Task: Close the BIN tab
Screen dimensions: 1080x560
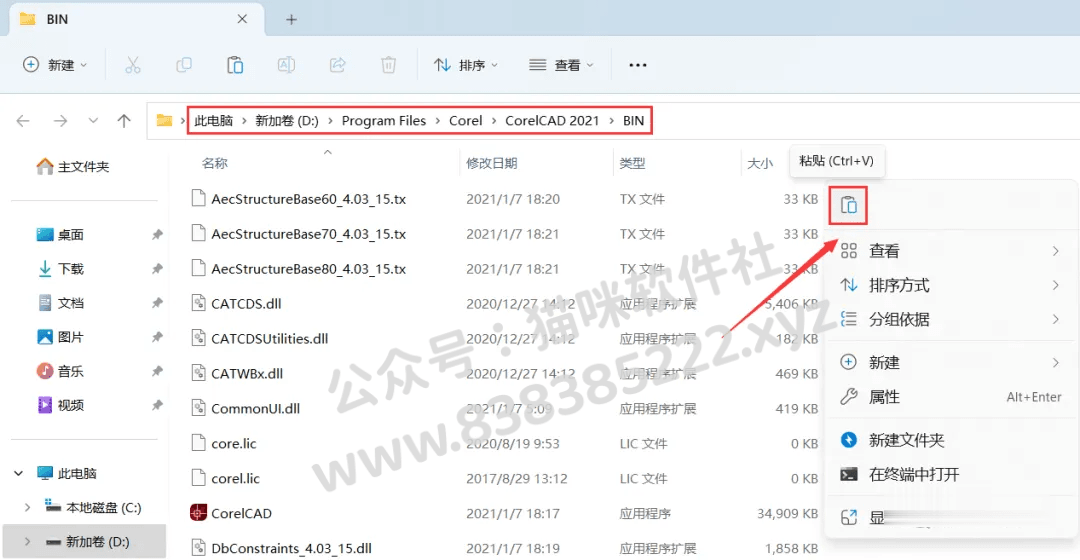Action: (242, 19)
